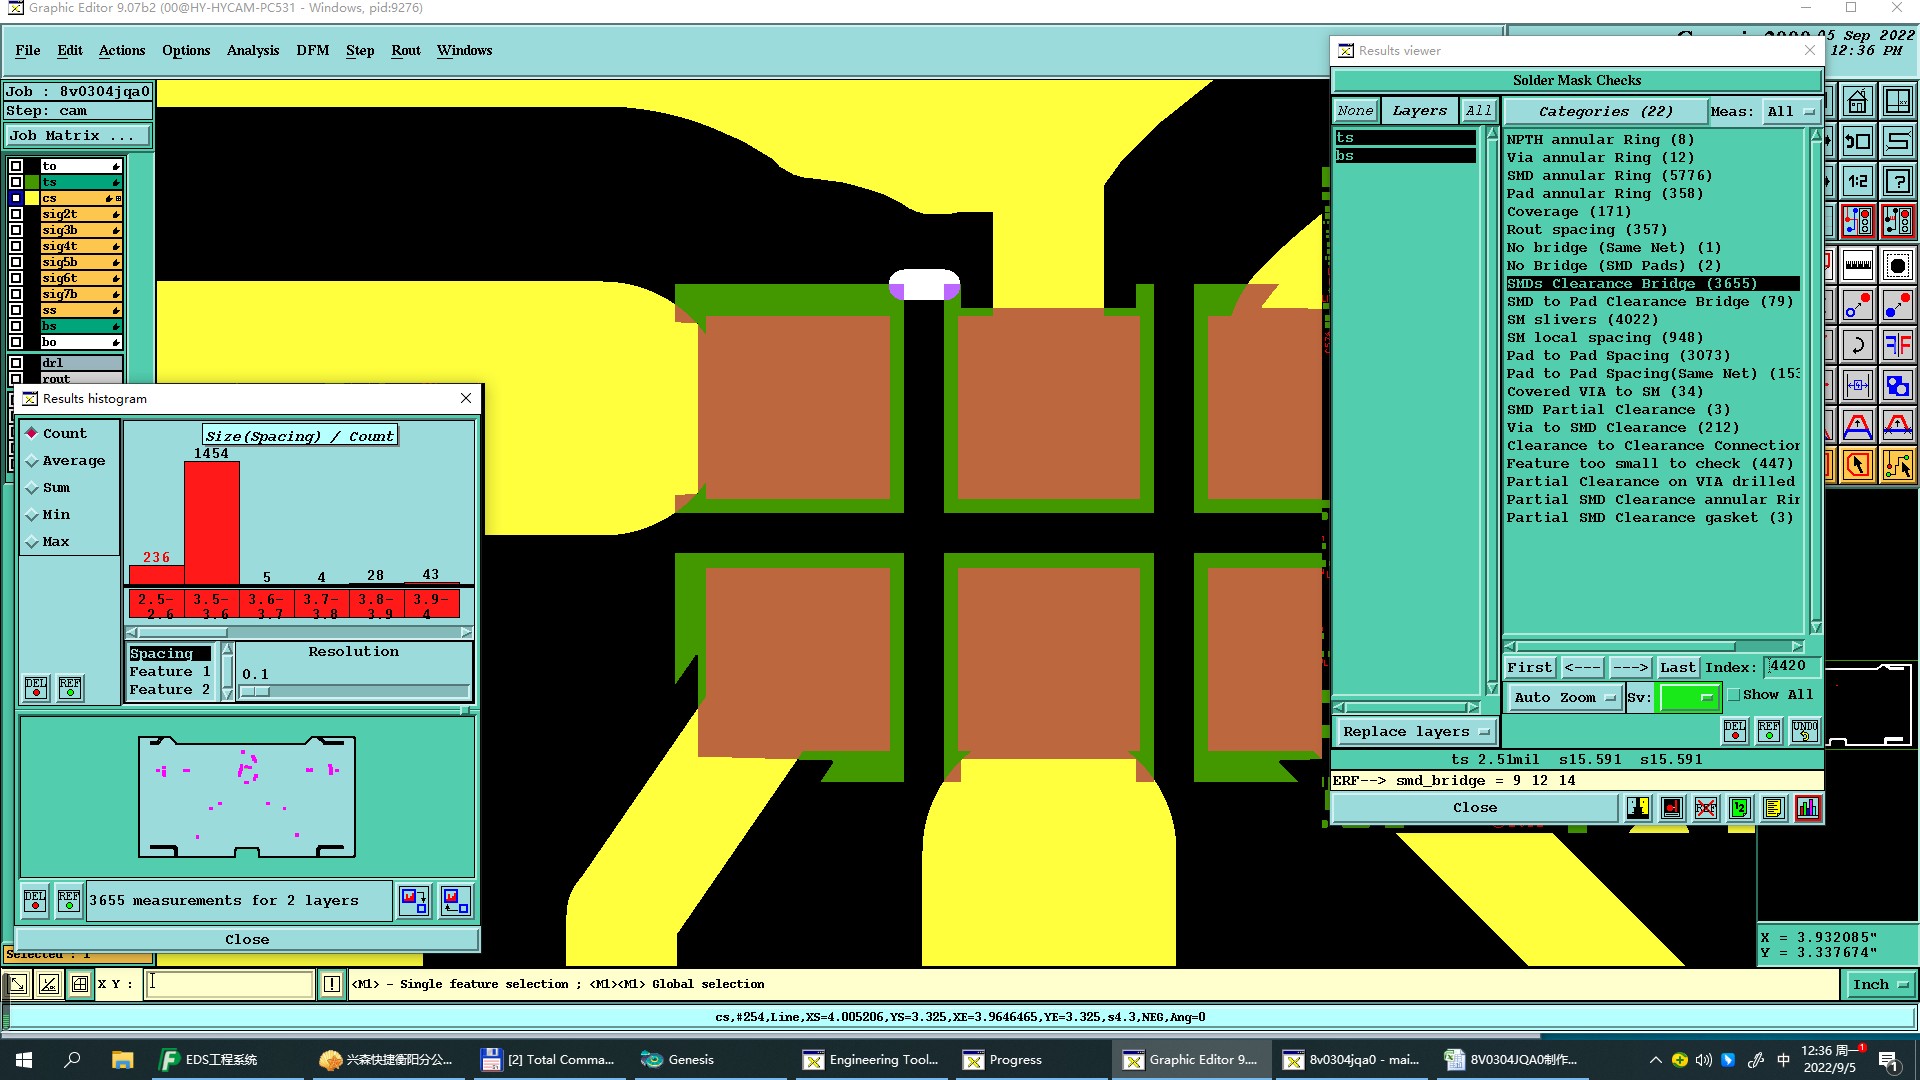Open the Replace layers dropdown
Image resolution: width=1920 pixels, height=1080 pixels.
point(1415,732)
